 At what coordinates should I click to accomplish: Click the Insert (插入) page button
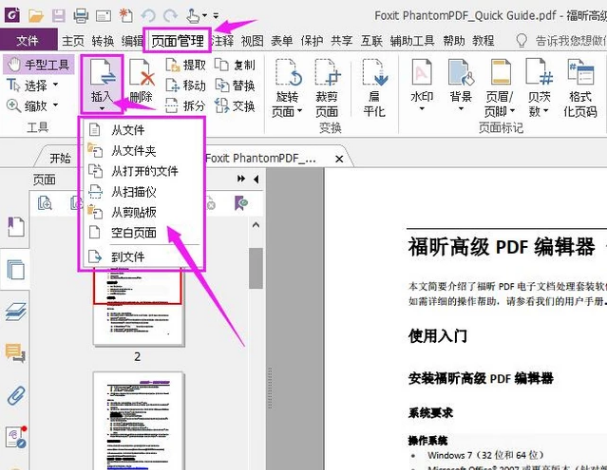(102, 84)
